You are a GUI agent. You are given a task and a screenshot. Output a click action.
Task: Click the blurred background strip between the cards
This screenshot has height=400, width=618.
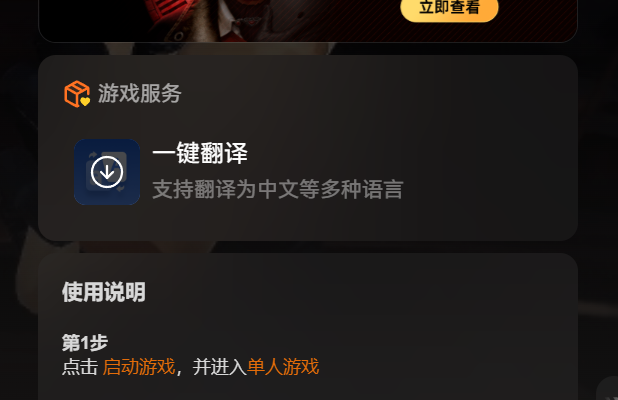pyautogui.click(x=307, y=247)
